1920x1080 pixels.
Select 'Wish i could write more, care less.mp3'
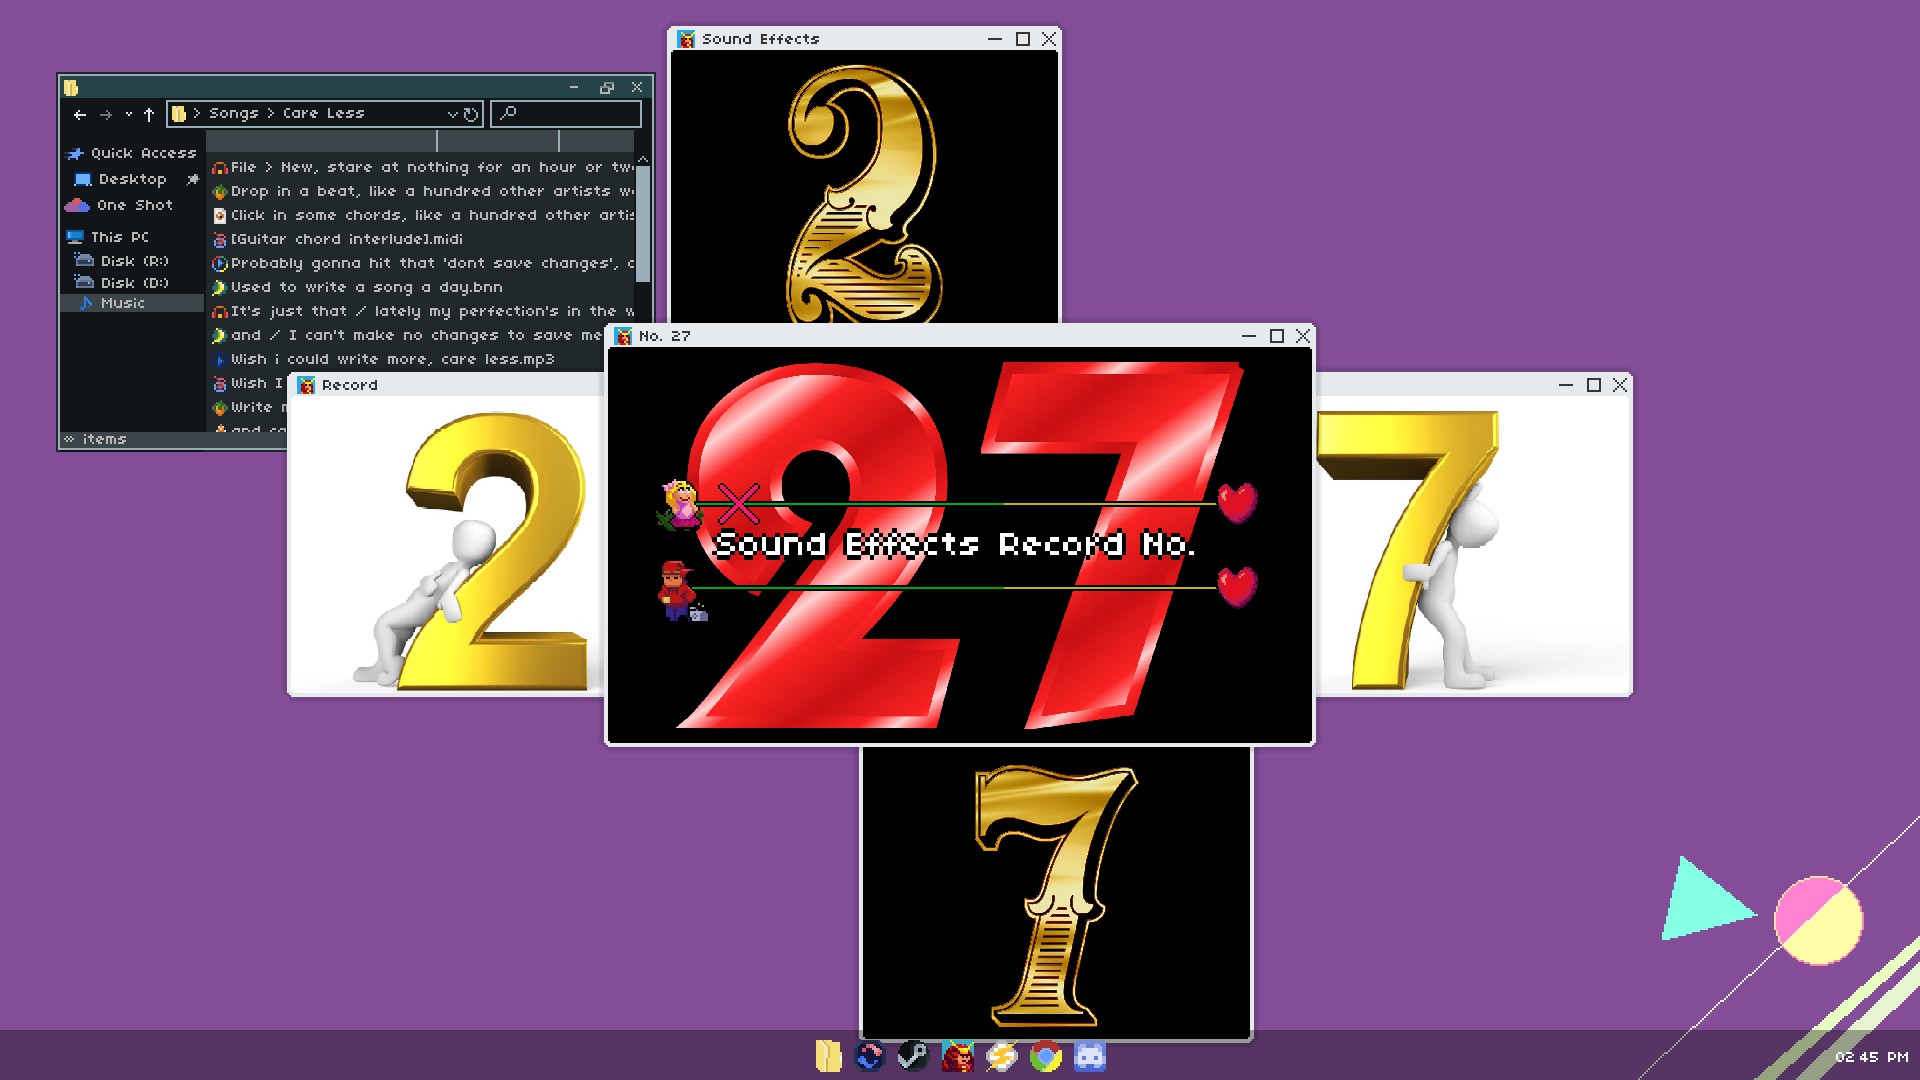383,359
